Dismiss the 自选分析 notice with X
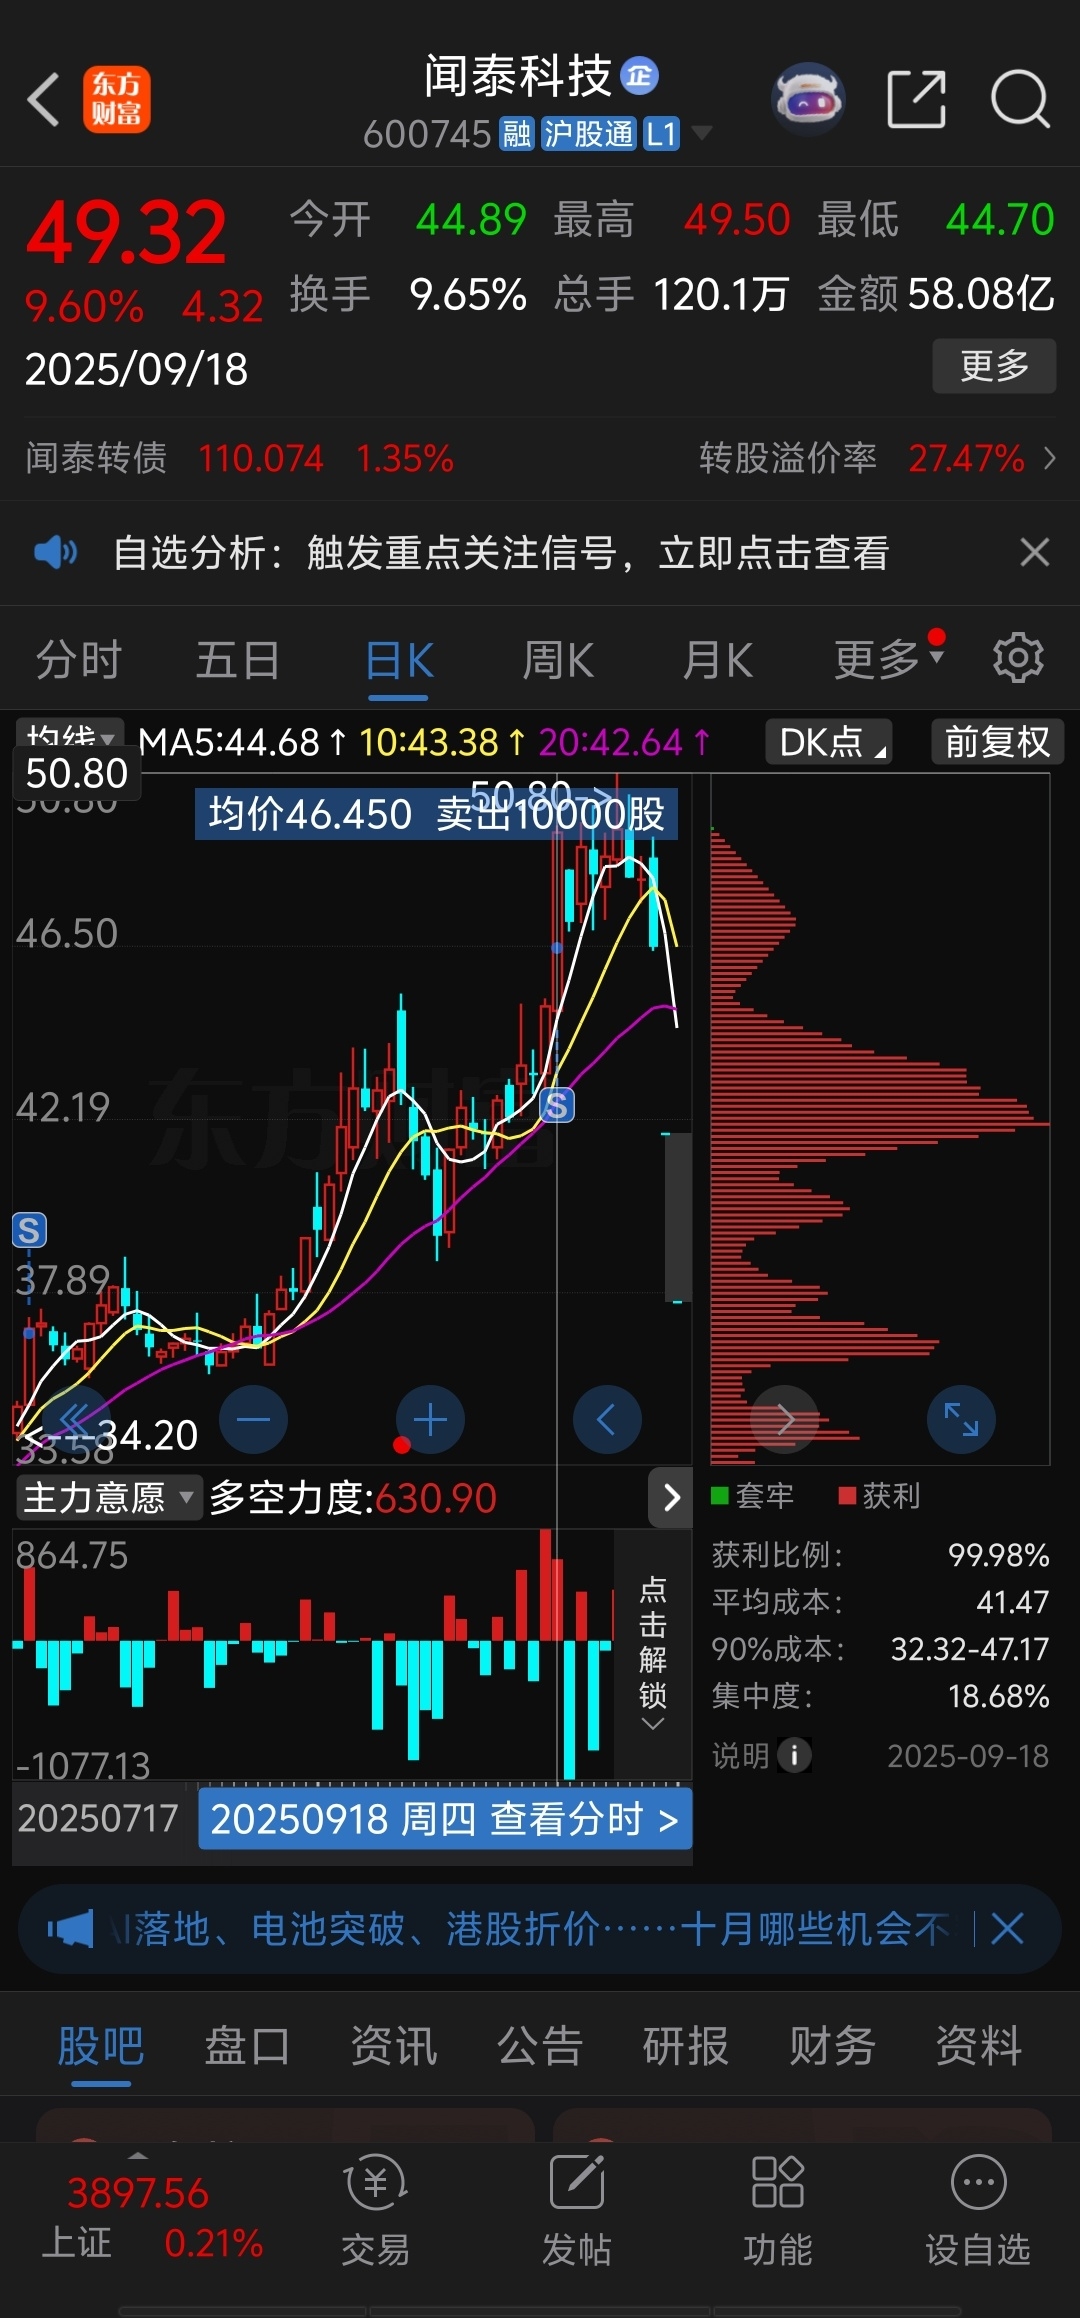The height and width of the screenshot is (2318, 1080). 1035,552
